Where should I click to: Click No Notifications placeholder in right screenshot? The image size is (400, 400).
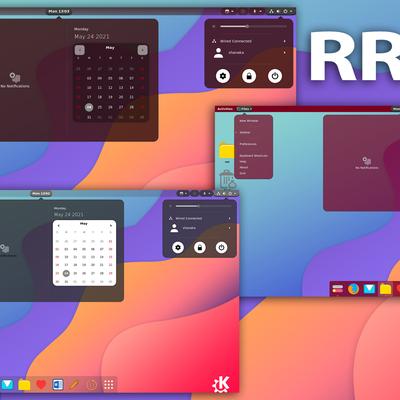pyautogui.click(x=367, y=163)
